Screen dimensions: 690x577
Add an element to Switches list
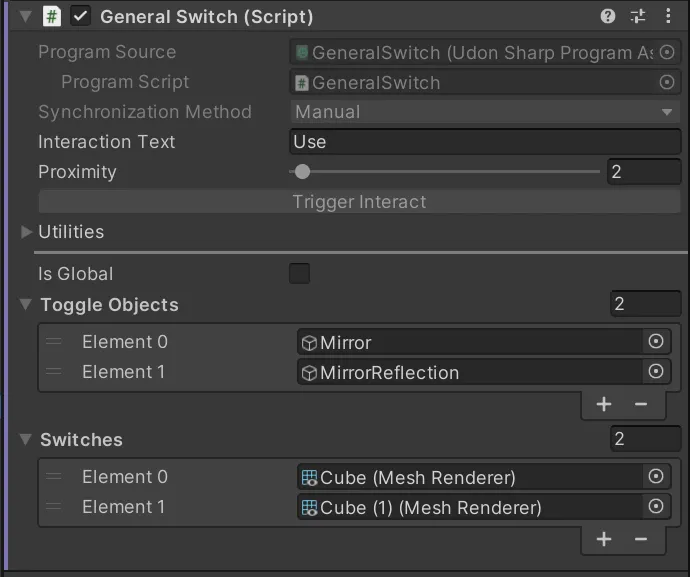(x=604, y=539)
